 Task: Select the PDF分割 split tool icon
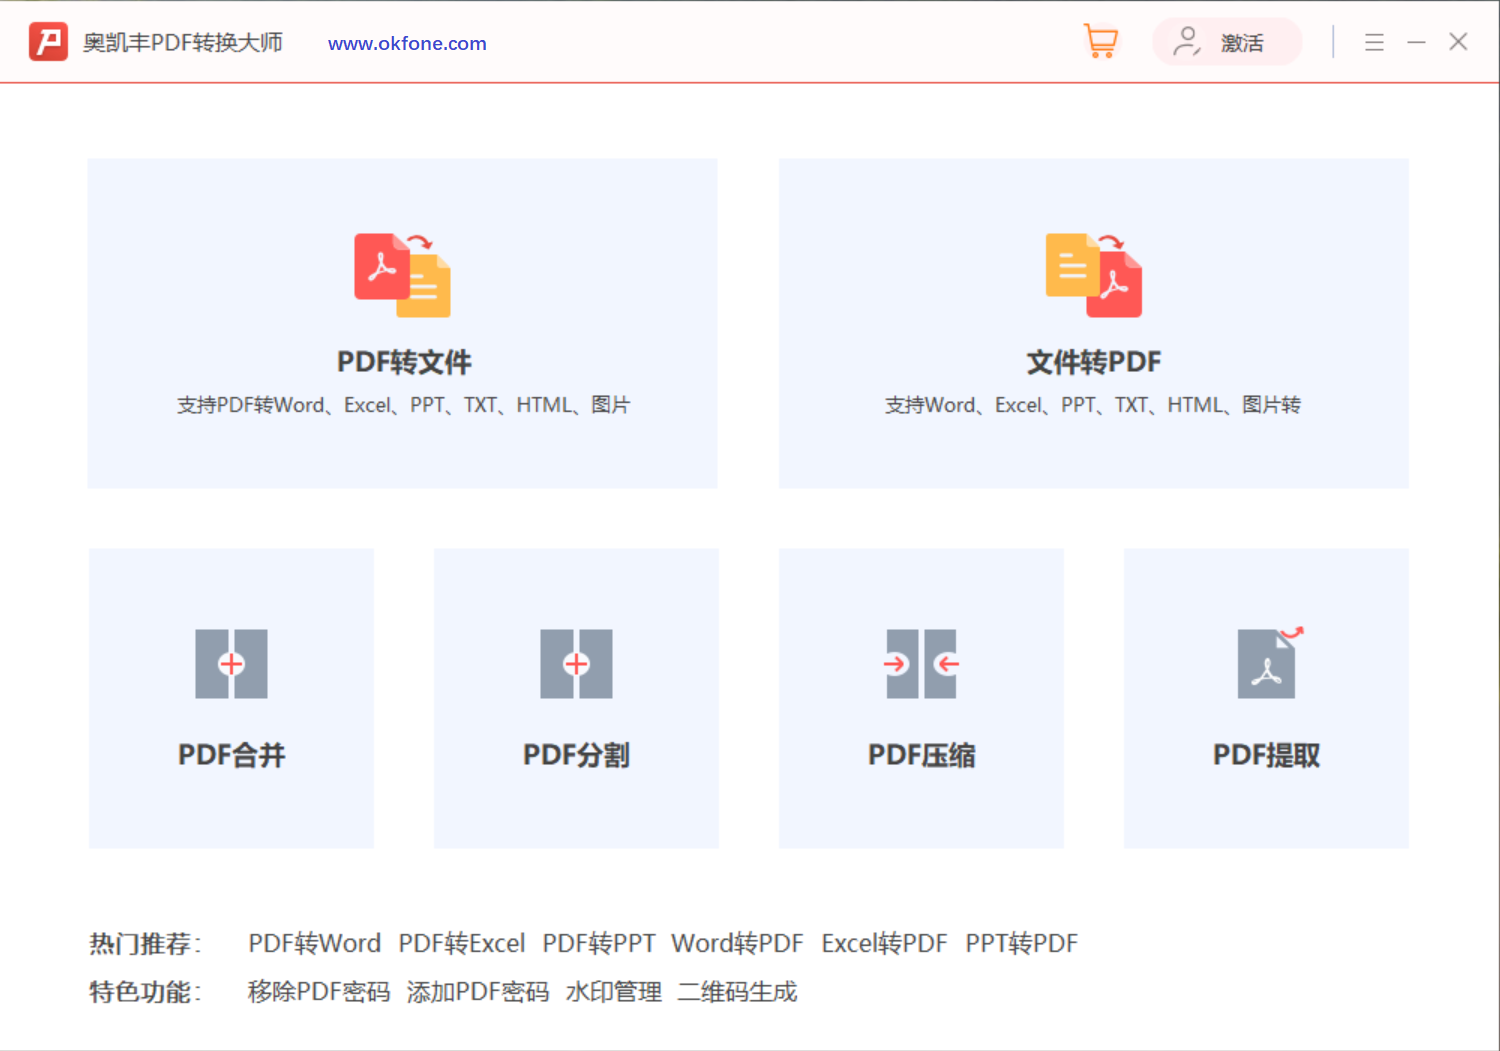tap(576, 663)
